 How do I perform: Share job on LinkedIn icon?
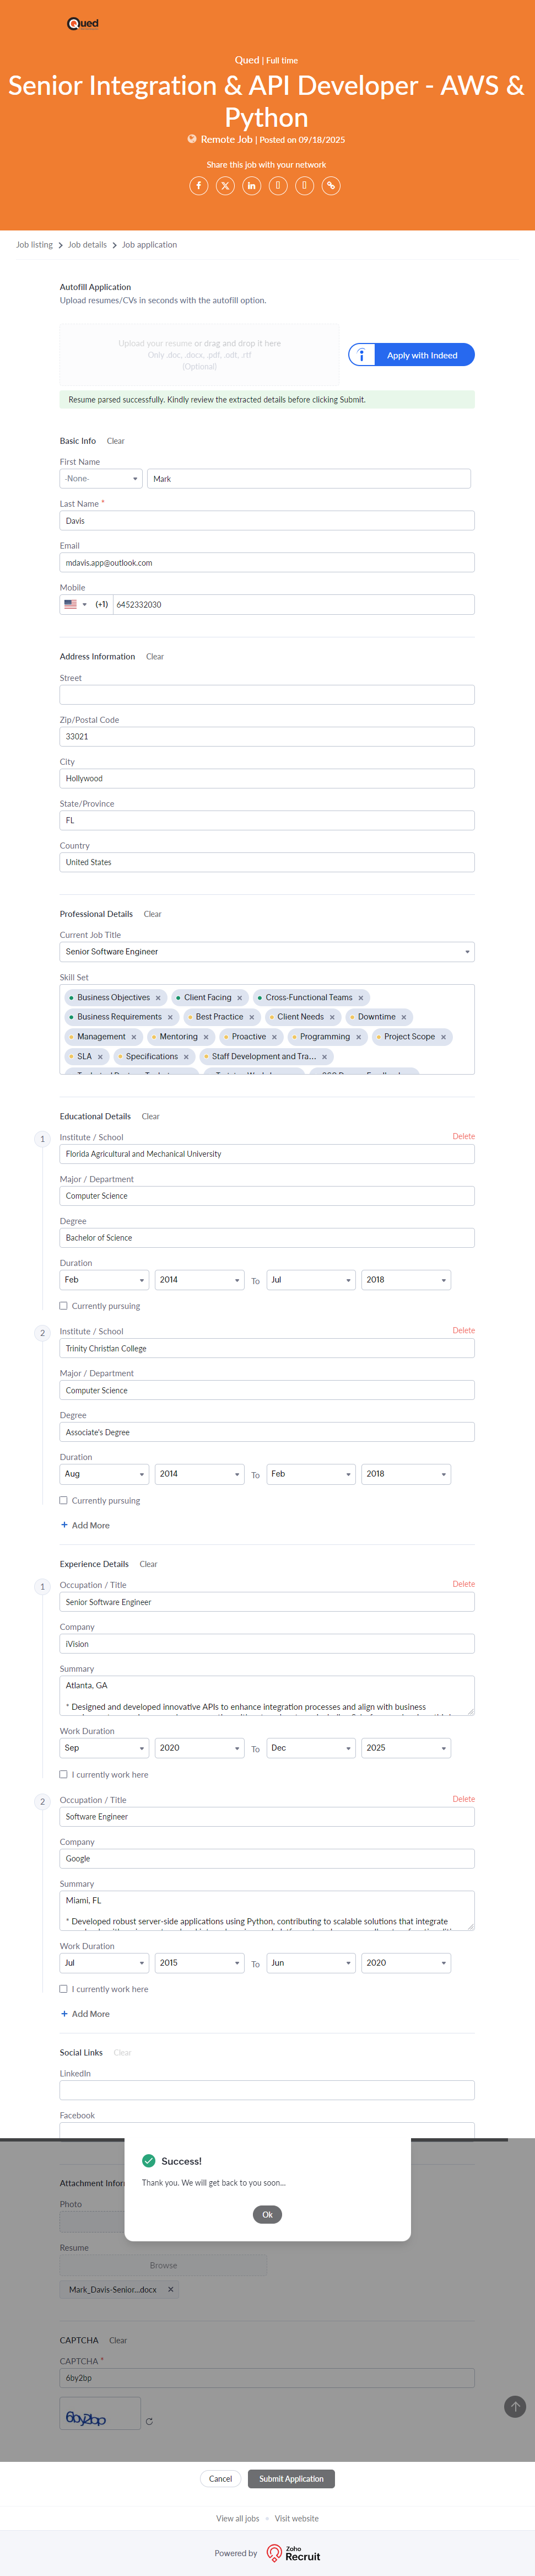tap(251, 186)
